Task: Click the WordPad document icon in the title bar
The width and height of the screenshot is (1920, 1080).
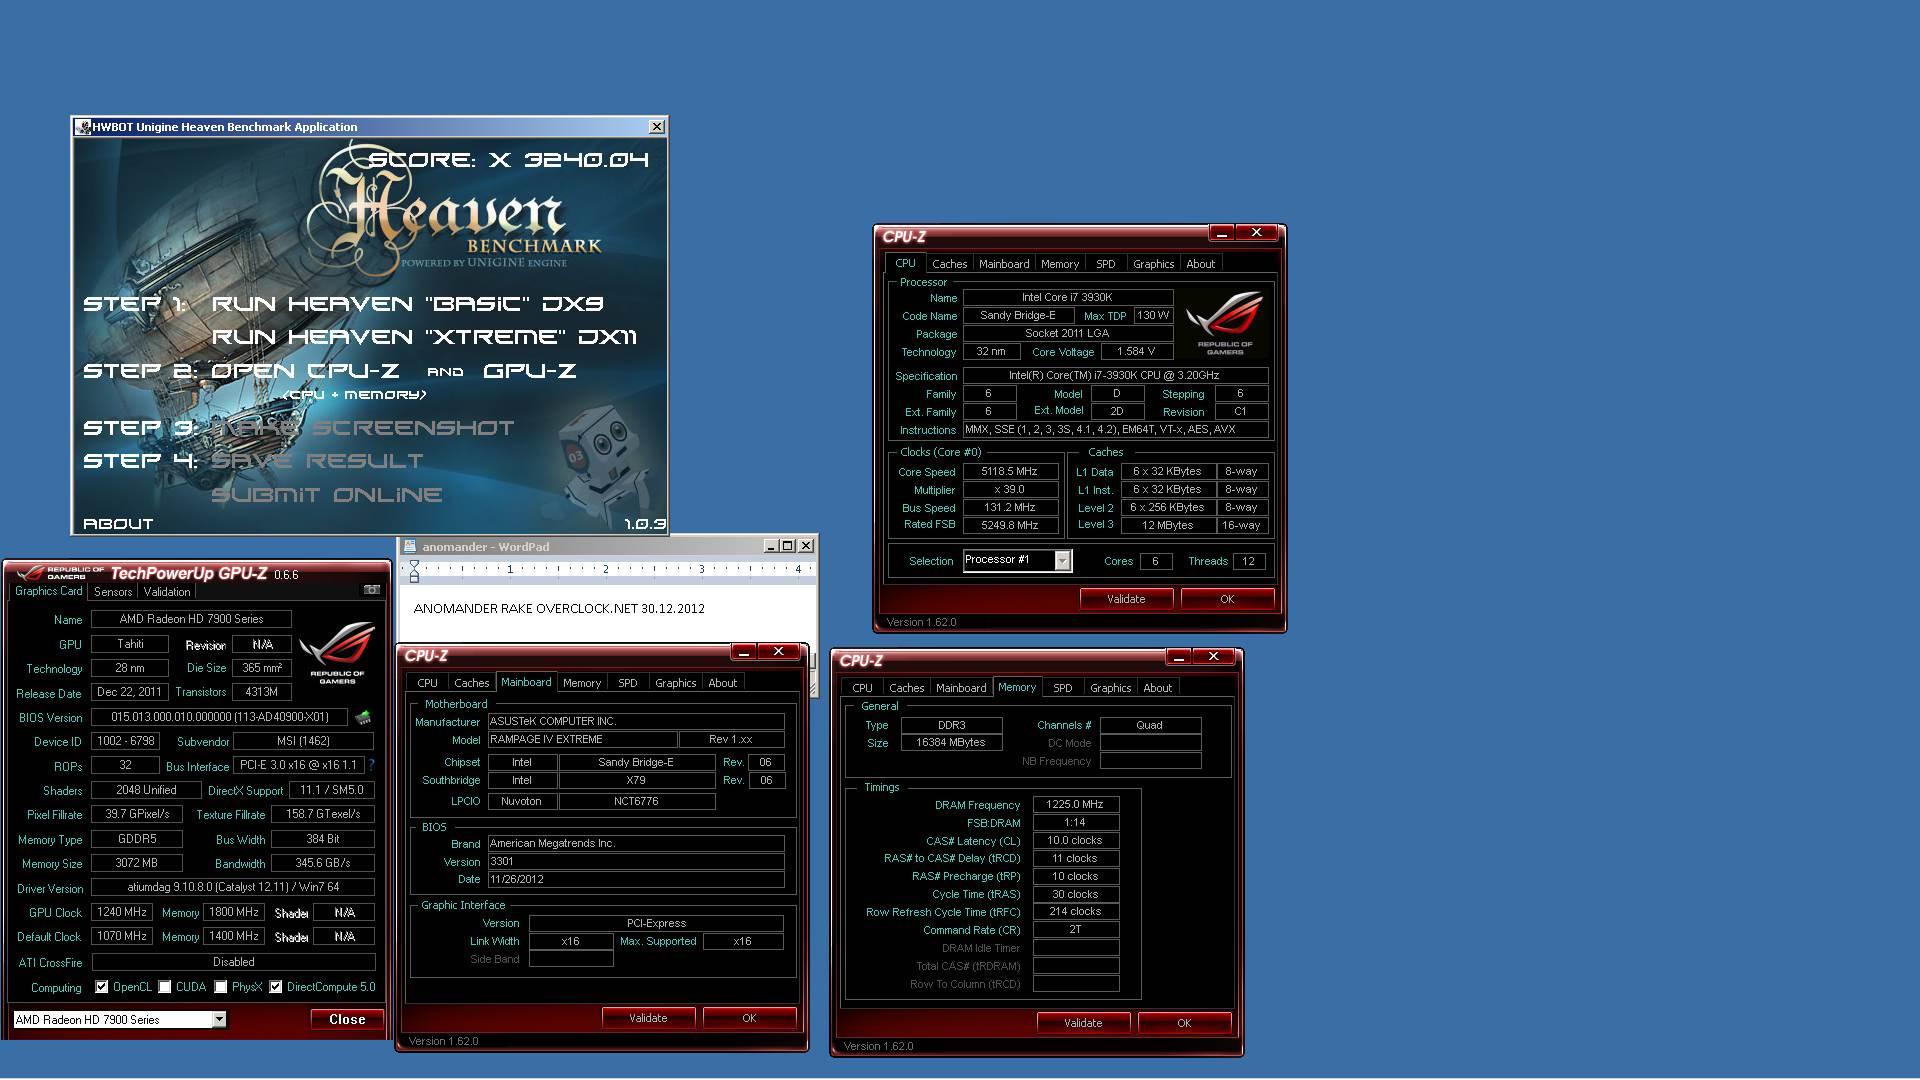Action: click(409, 546)
